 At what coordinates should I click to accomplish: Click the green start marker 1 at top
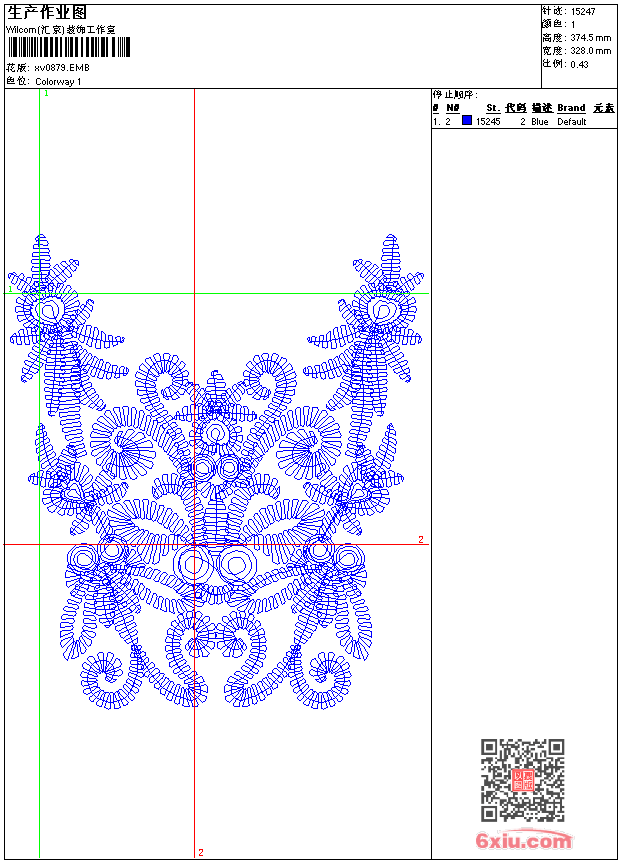click(46, 93)
